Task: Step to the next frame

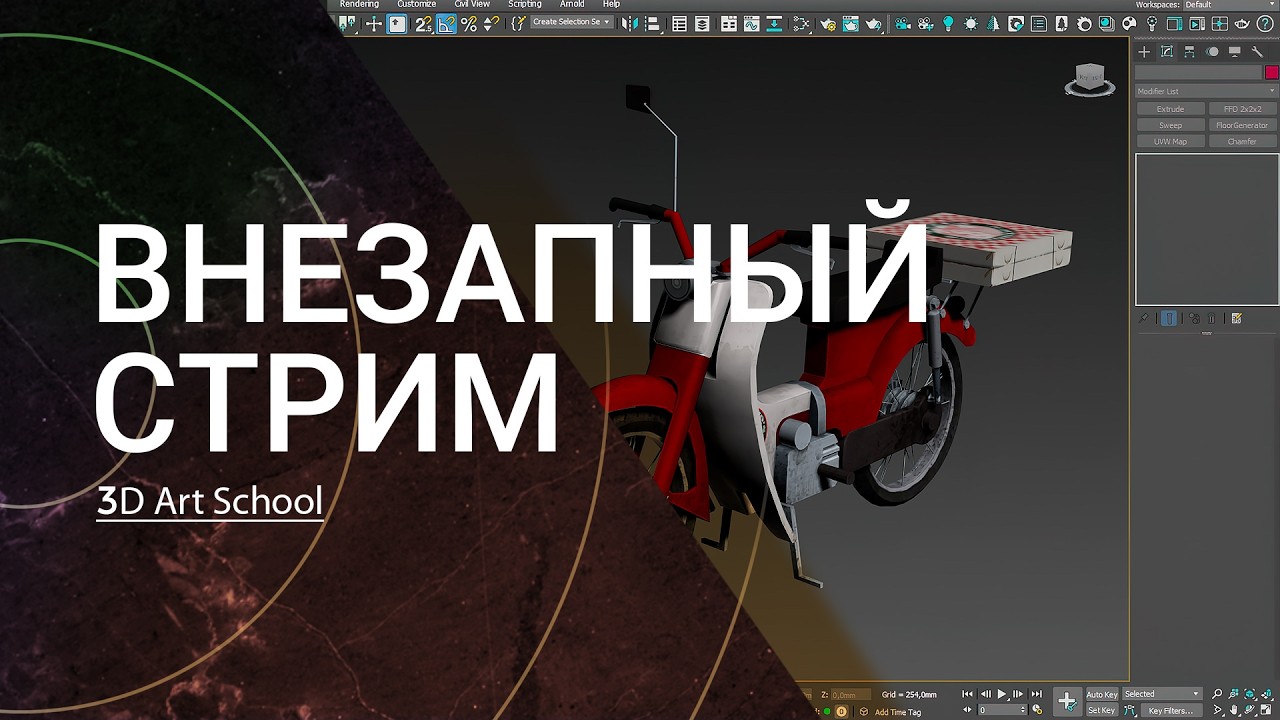Action: (1019, 694)
